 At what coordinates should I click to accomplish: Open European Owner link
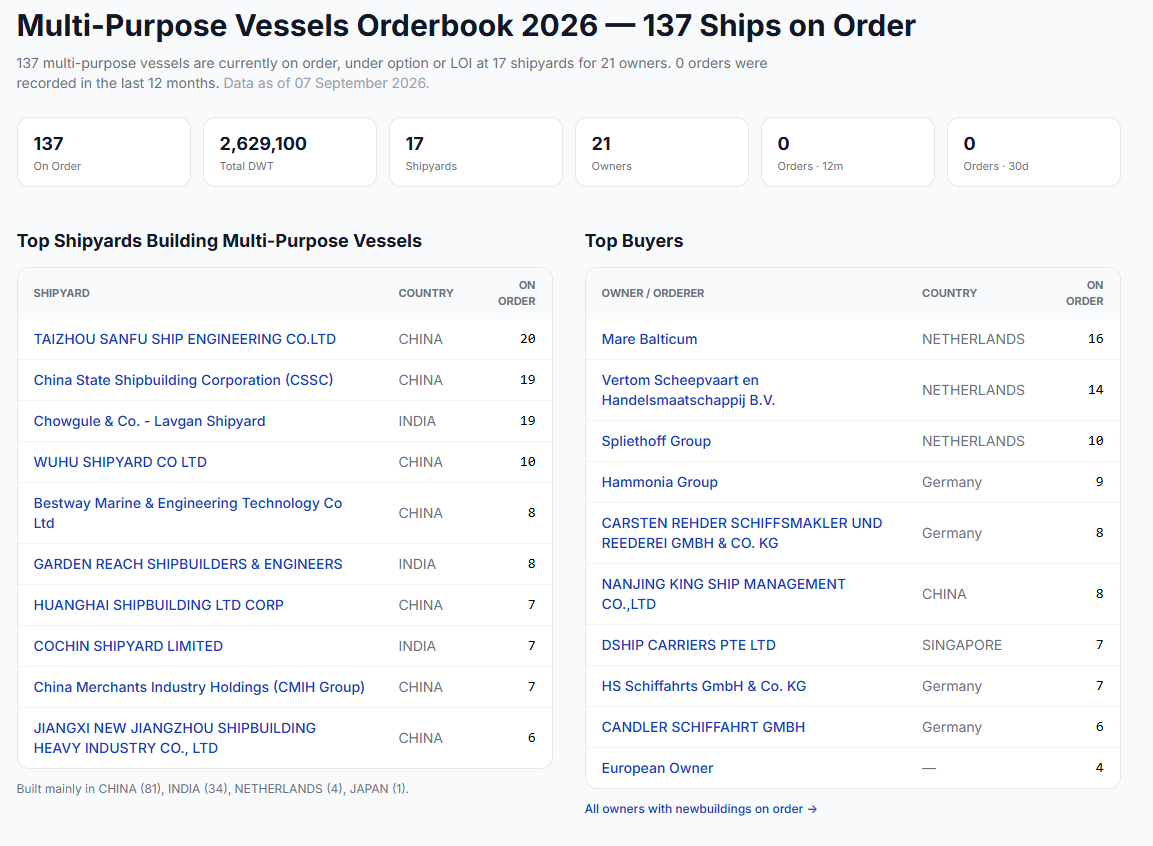pyautogui.click(x=657, y=768)
